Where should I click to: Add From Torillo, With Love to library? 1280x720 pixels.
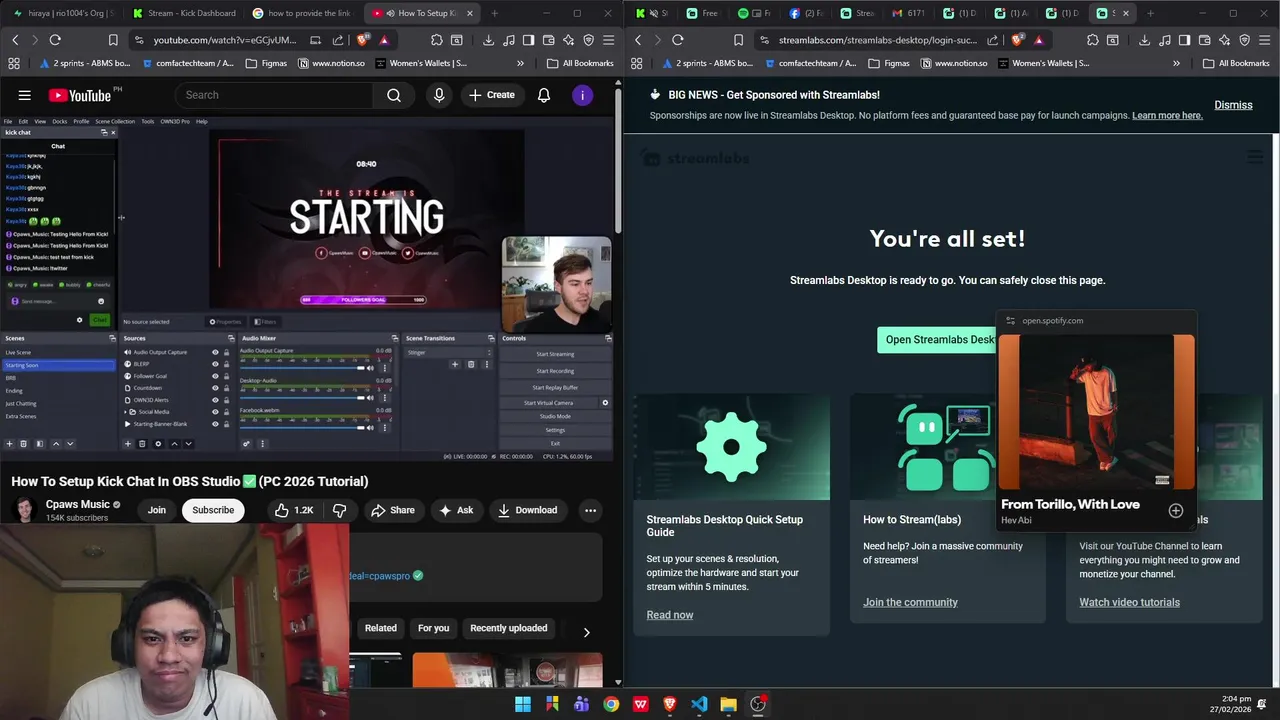point(1176,511)
